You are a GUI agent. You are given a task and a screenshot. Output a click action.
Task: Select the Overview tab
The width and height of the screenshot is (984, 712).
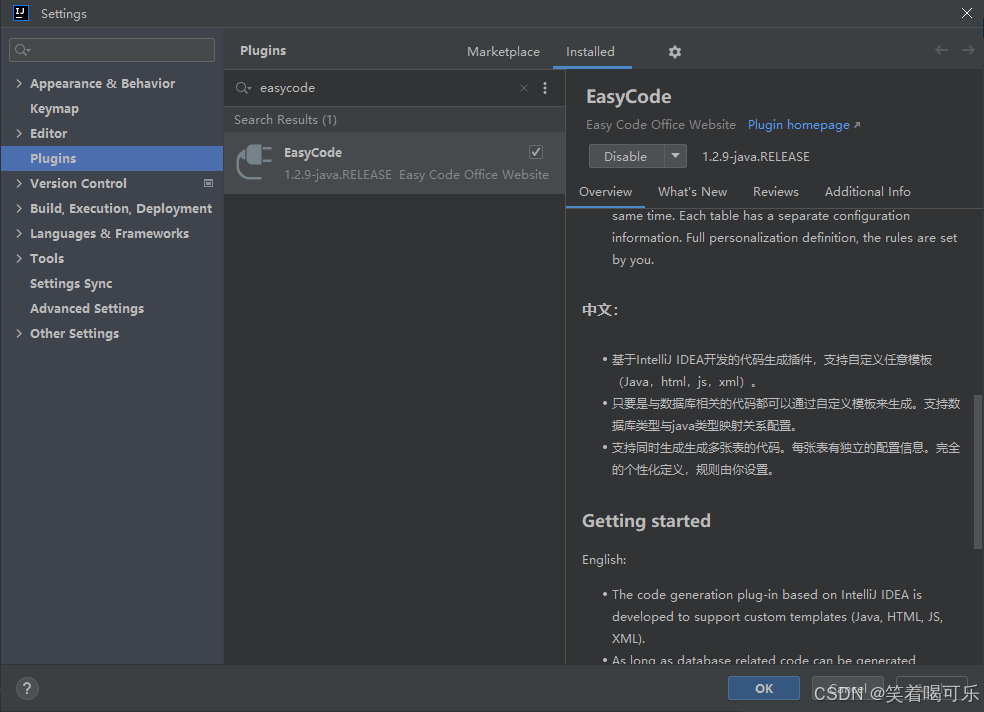coord(606,192)
